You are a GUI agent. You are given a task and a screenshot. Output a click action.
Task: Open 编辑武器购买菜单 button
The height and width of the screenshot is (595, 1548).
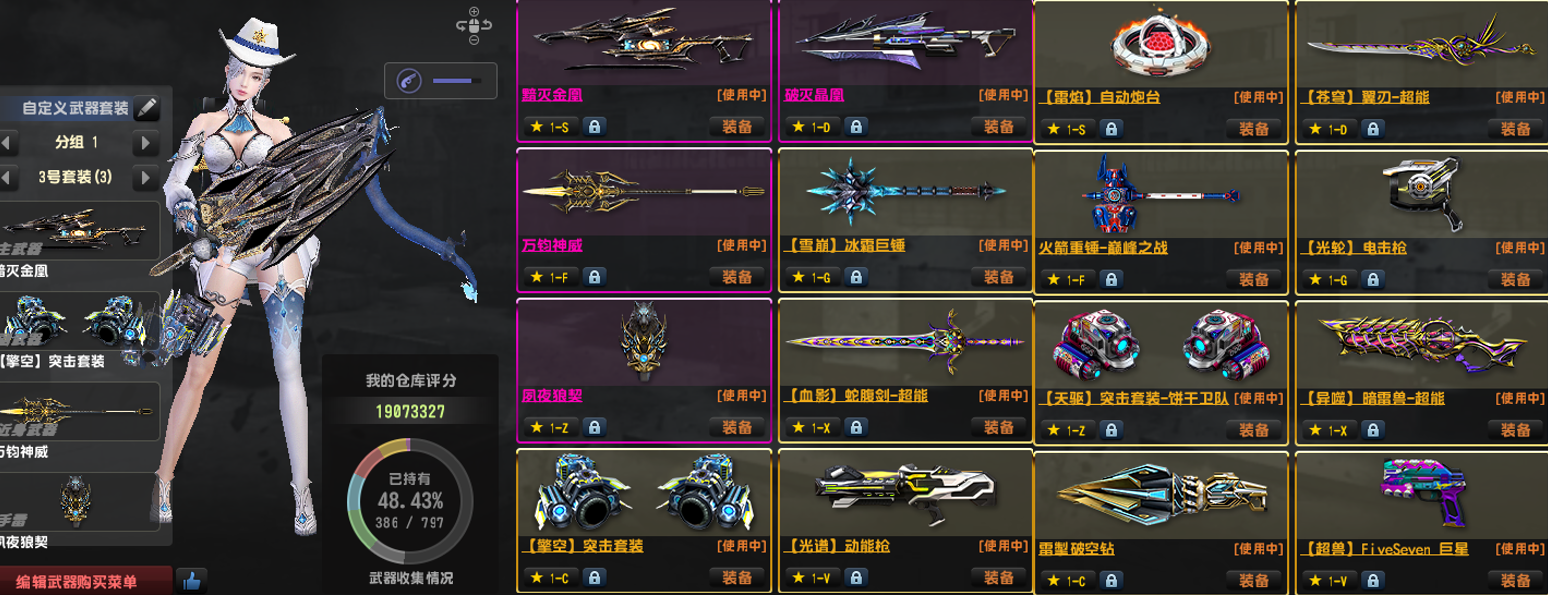click(x=84, y=581)
